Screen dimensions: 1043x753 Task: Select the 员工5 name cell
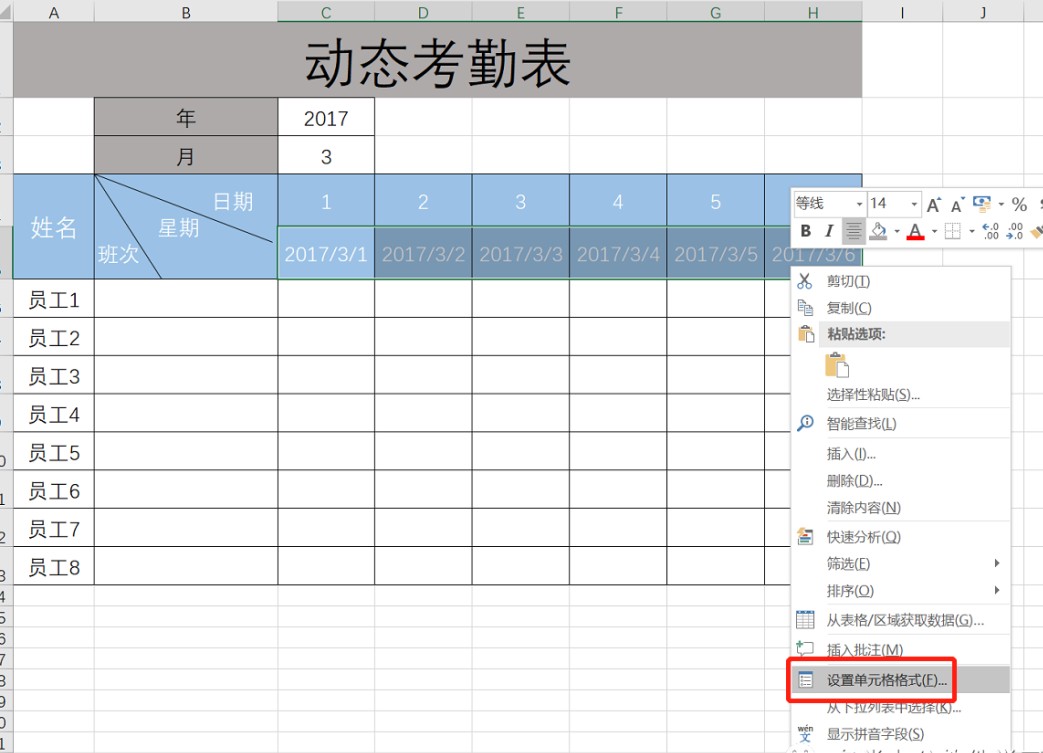54,452
